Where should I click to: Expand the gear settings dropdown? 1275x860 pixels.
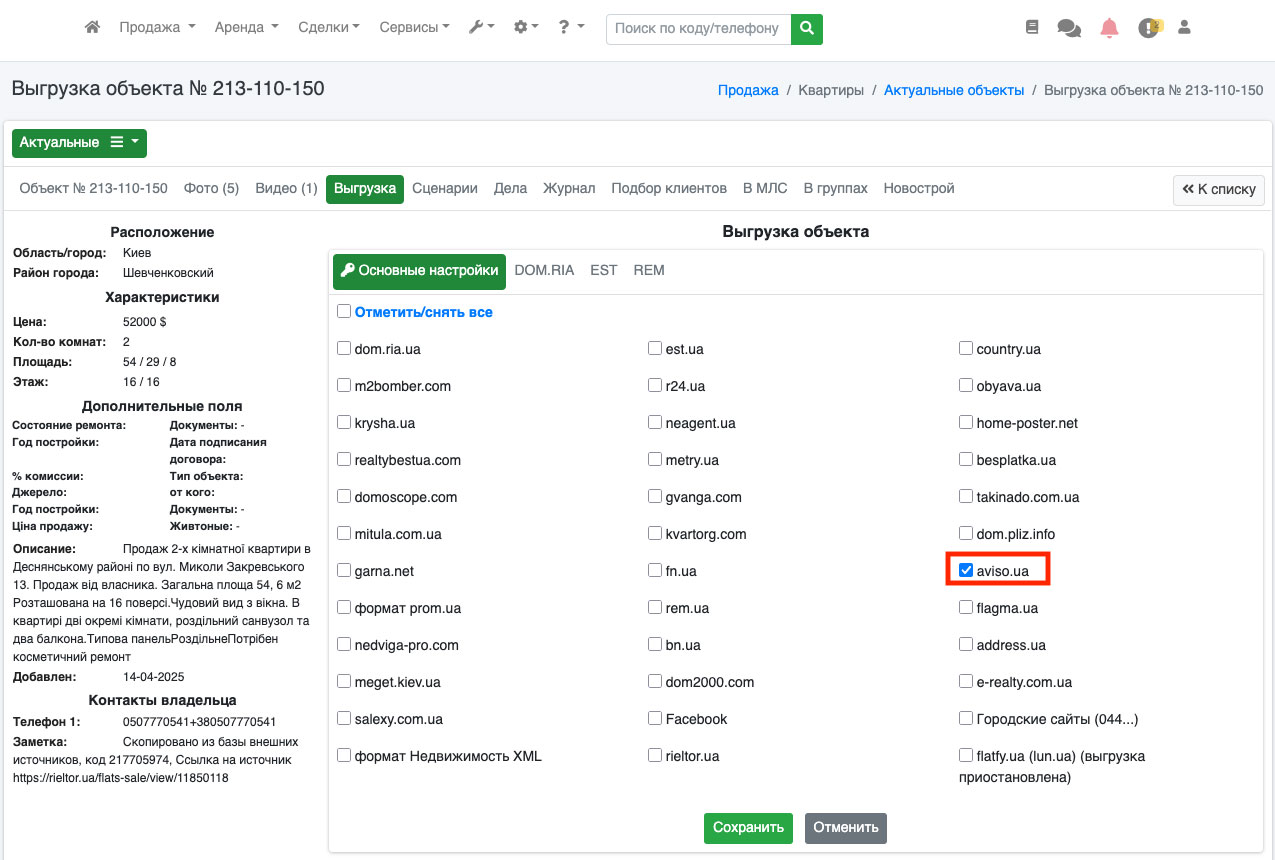[526, 28]
